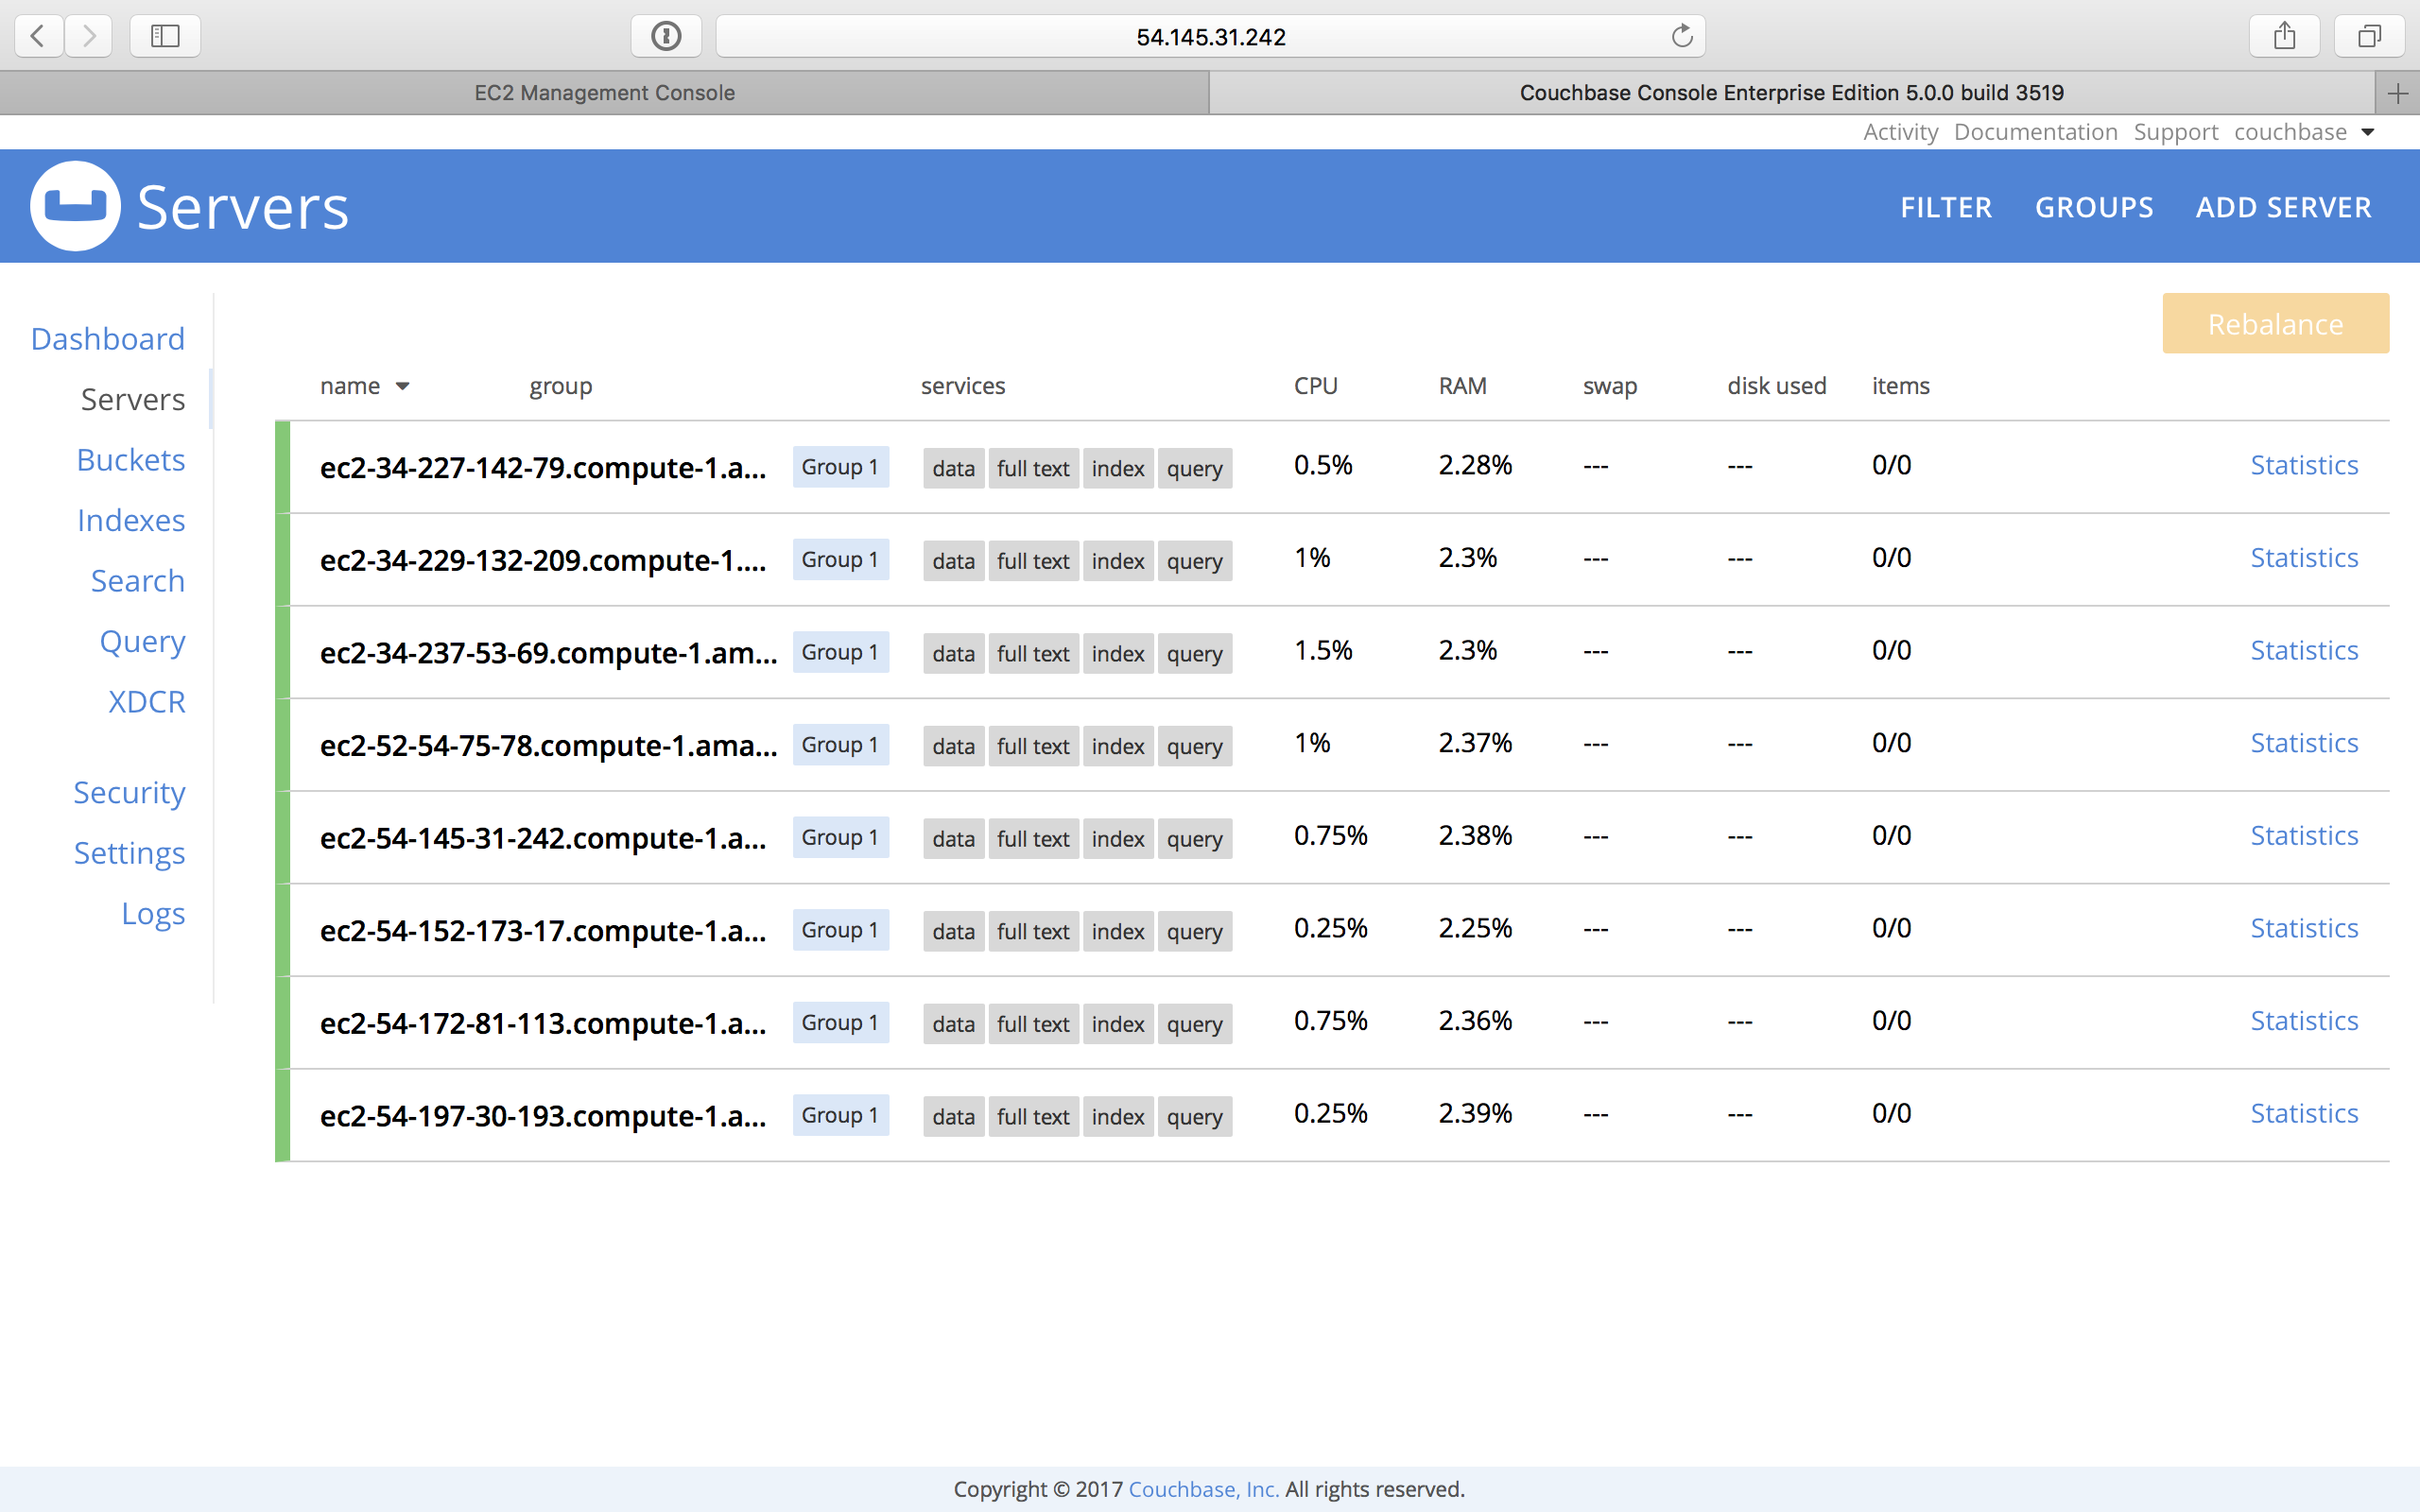Click the group column header
This screenshot has height=1512, width=2420.
coord(560,386)
